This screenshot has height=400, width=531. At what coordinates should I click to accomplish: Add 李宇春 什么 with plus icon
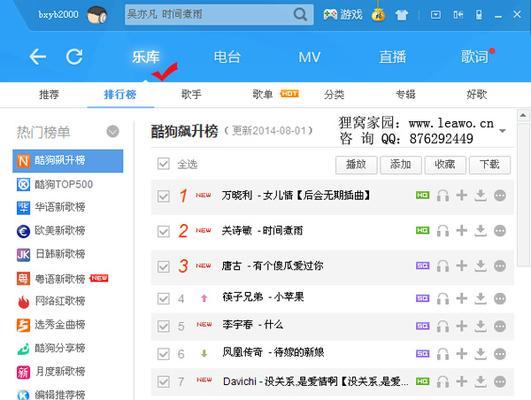(x=461, y=326)
